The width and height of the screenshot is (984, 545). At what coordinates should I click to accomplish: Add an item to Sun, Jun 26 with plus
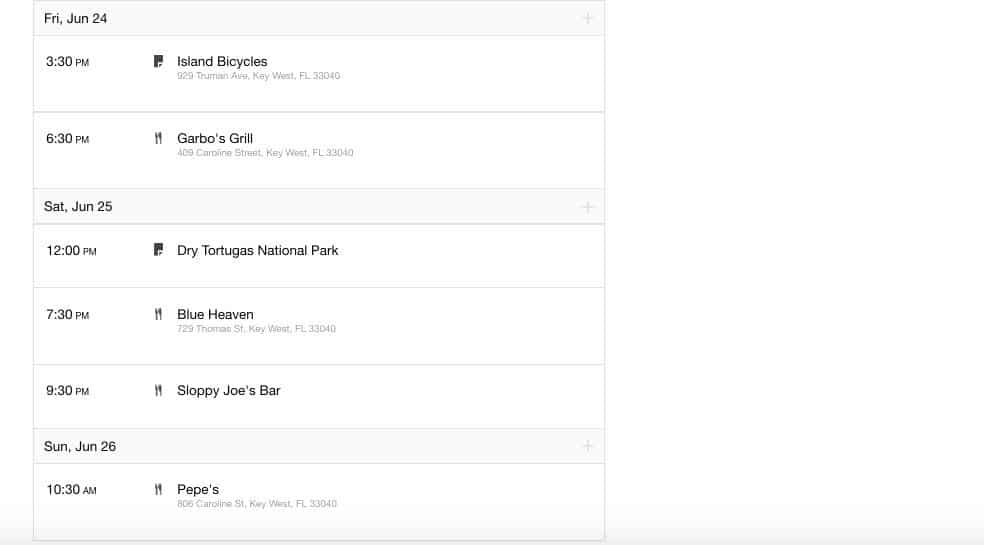[x=587, y=446]
